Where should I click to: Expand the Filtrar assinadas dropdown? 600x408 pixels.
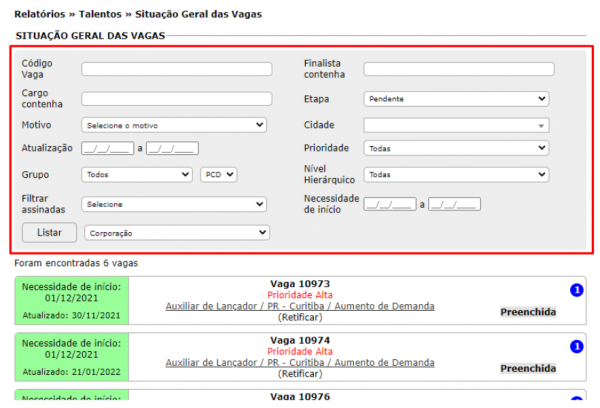click(x=174, y=204)
